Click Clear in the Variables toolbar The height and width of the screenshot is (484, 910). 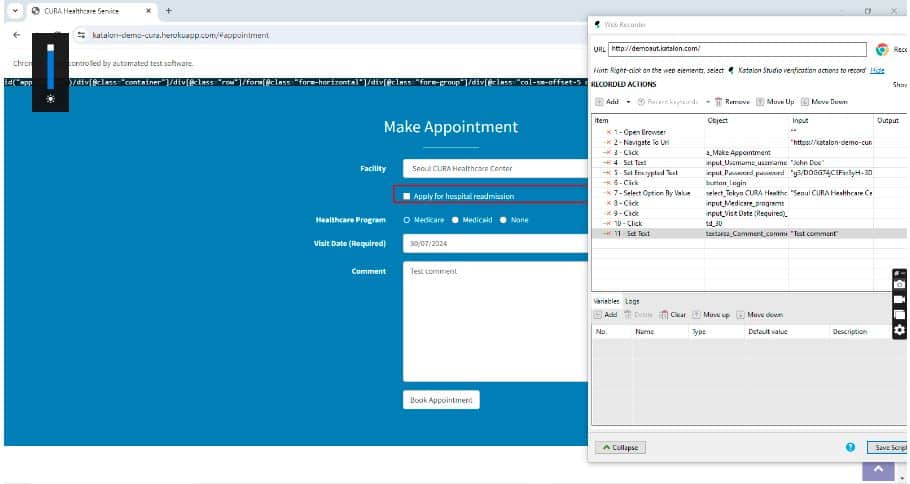point(673,315)
